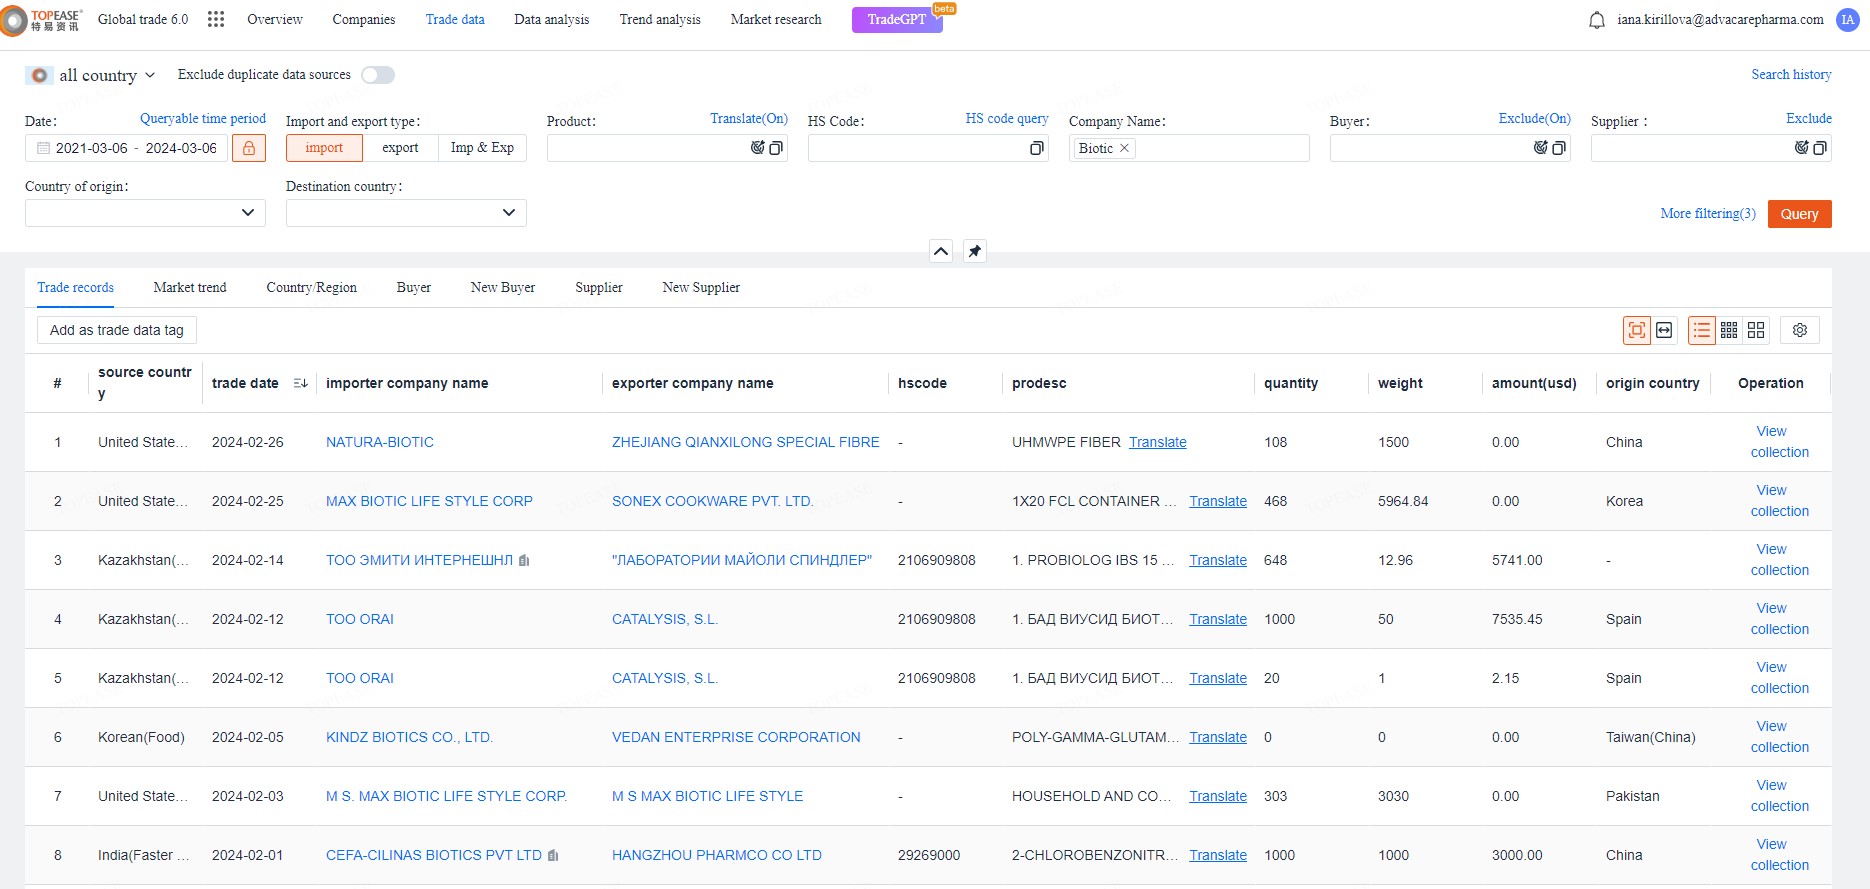Open notifications bell
The image size is (1870, 889).
coord(1597,20)
